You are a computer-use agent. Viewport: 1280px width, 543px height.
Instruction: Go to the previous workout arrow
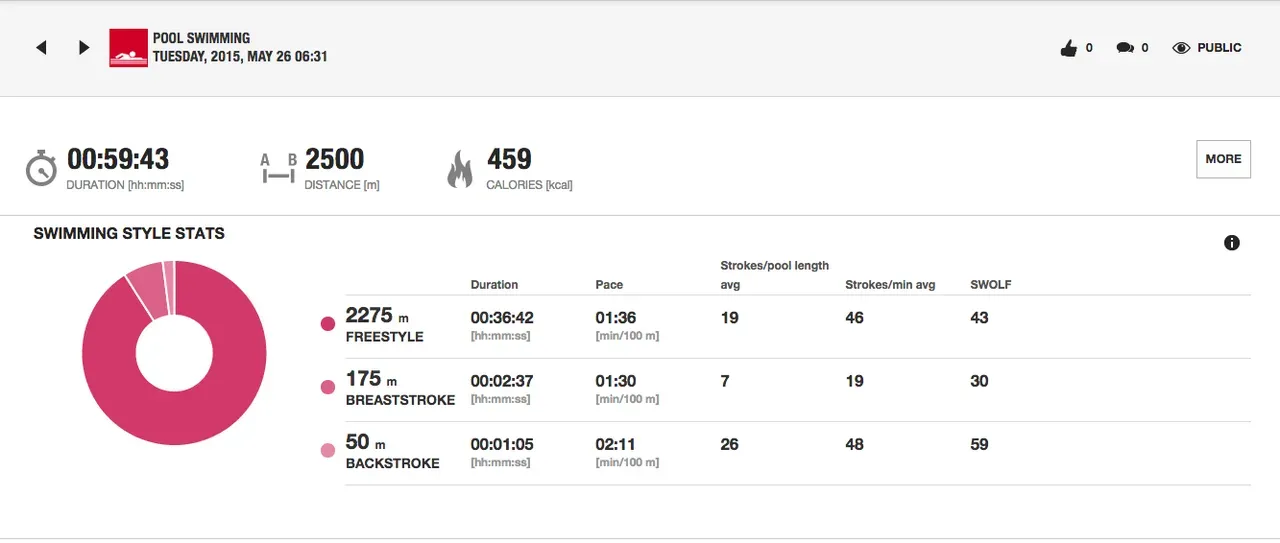click(x=41, y=48)
